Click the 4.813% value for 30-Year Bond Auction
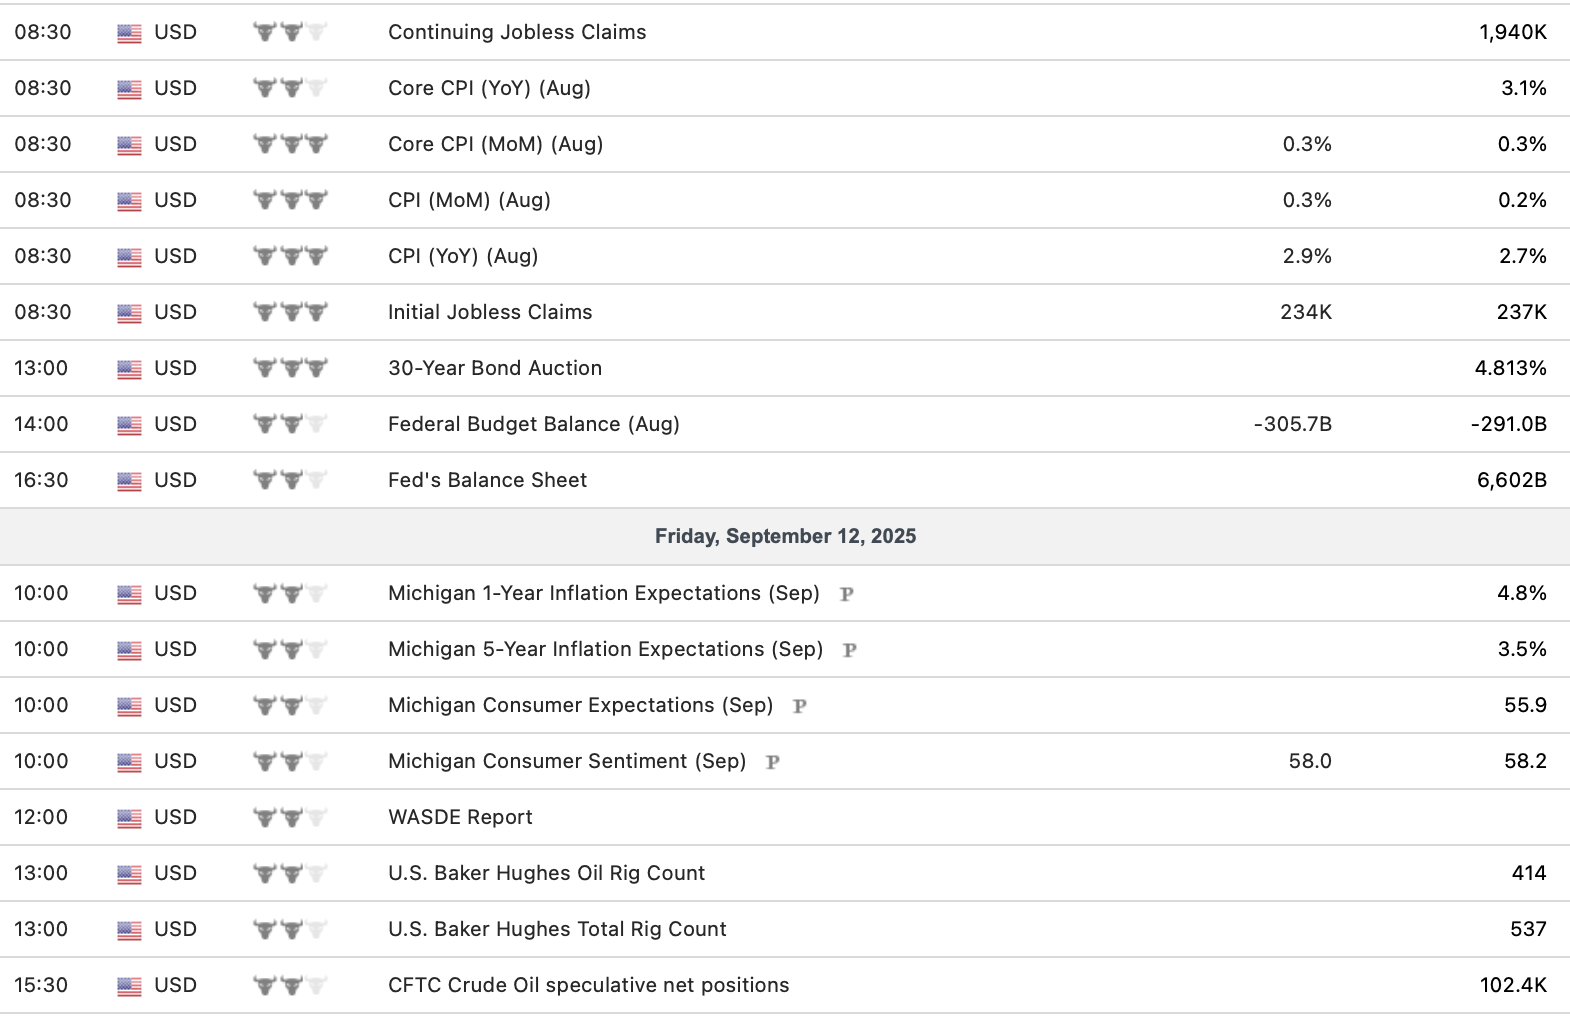 pyautogui.click(x=1510, y=368)
